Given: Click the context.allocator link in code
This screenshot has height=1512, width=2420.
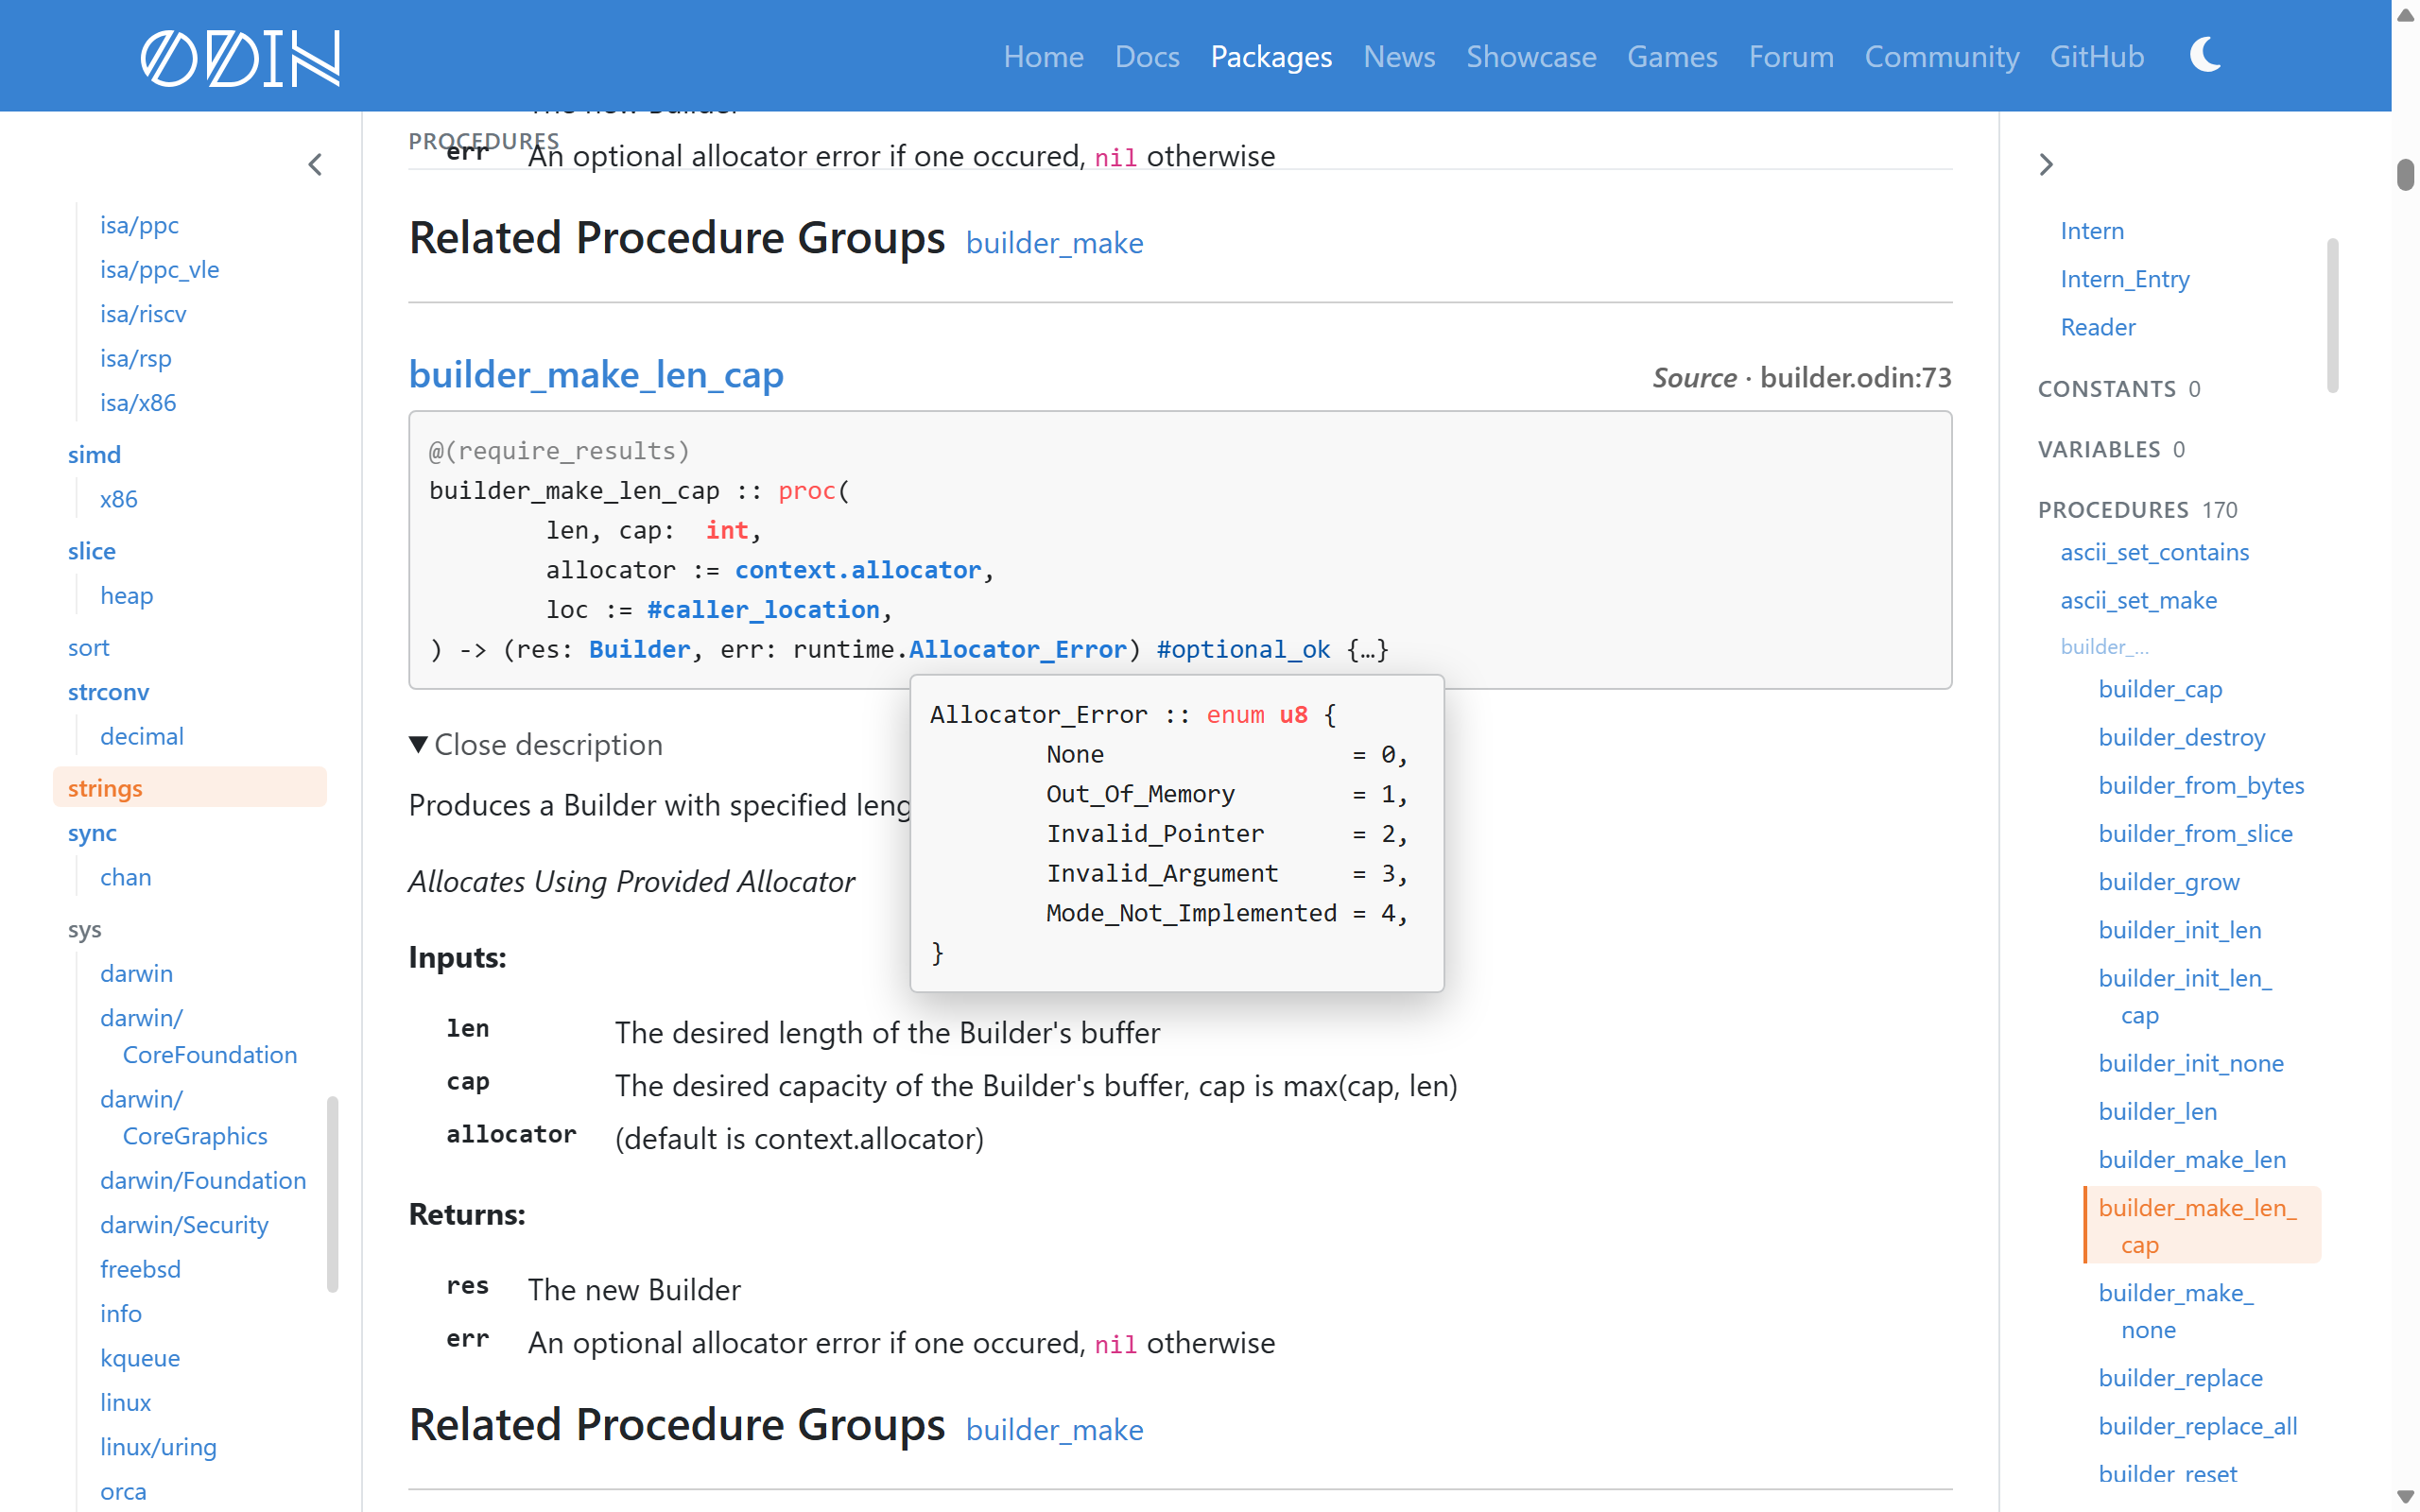Looking at the screenshot, I should 858,570.
